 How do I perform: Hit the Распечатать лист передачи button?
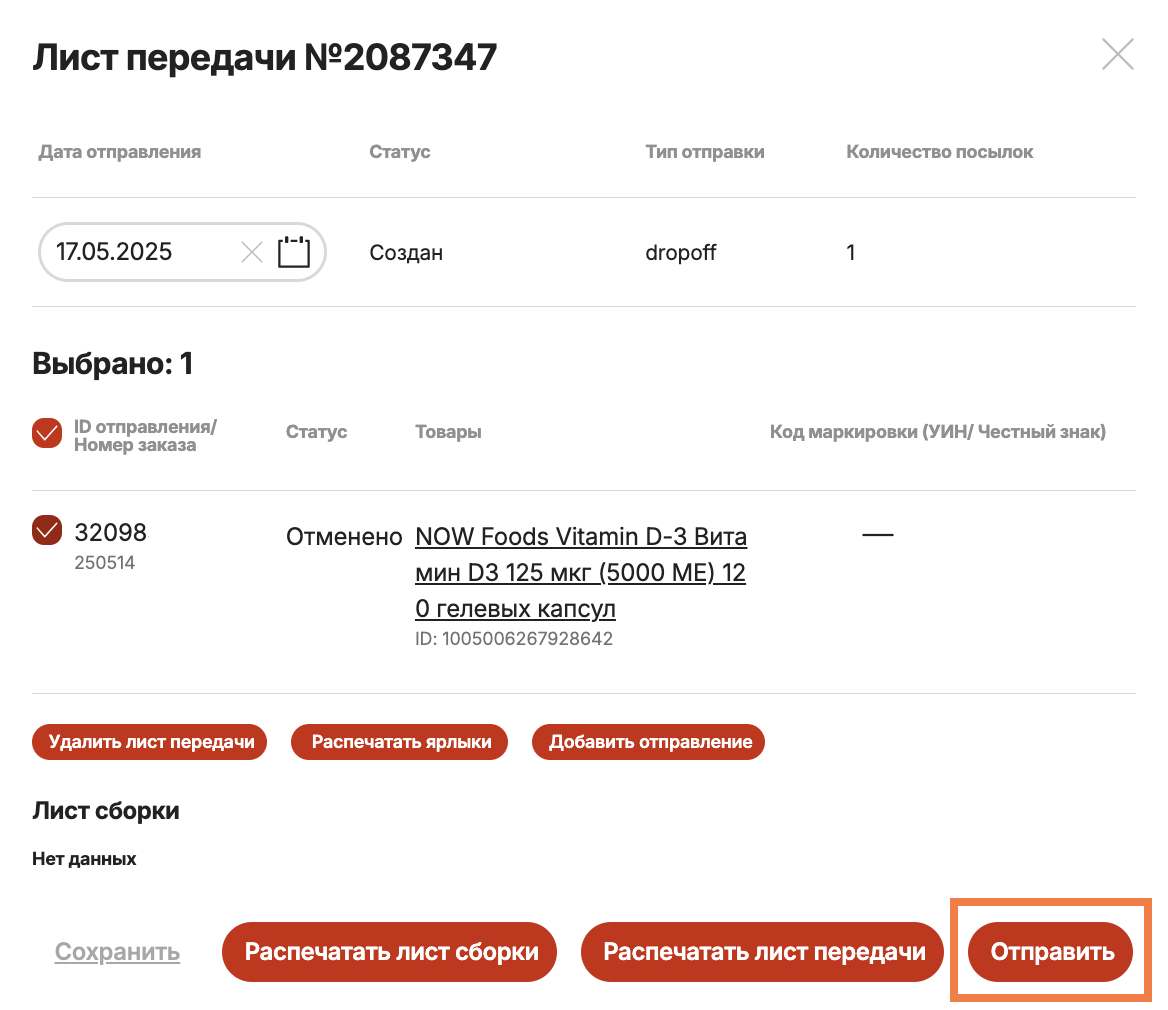coord(764,952)
